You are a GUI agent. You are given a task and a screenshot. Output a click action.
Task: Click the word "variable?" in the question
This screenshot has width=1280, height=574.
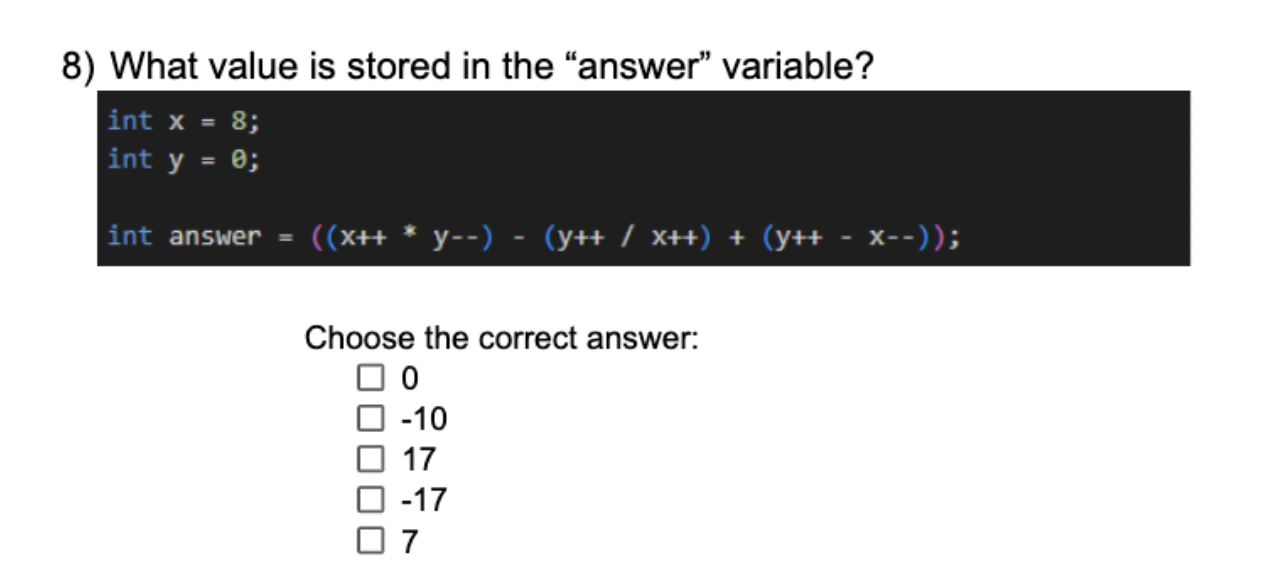point(798,67)
